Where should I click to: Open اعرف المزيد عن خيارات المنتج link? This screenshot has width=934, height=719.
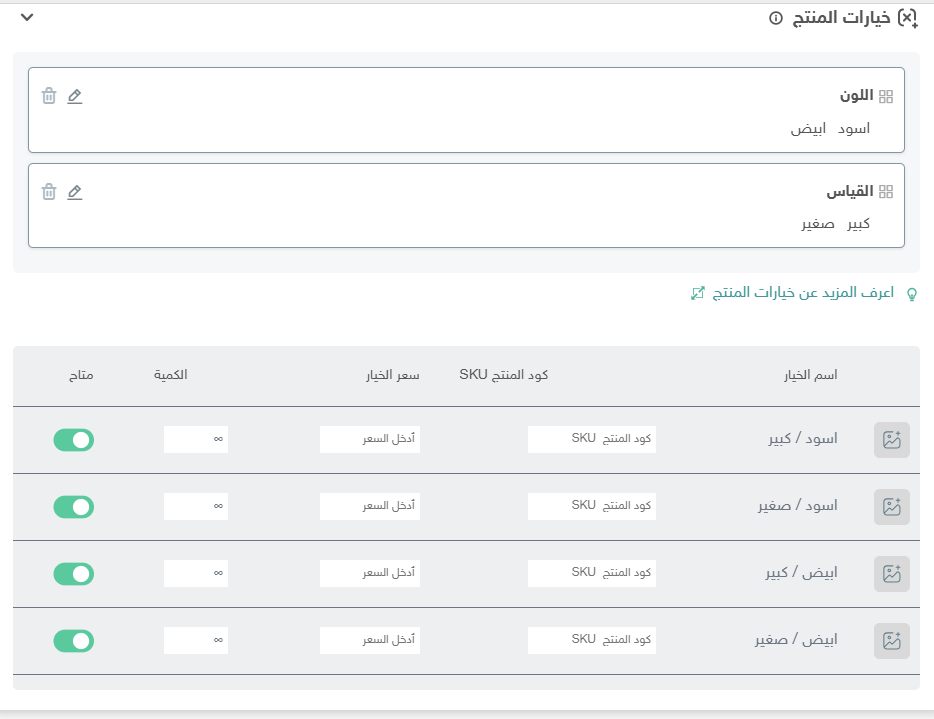(803, 292)
